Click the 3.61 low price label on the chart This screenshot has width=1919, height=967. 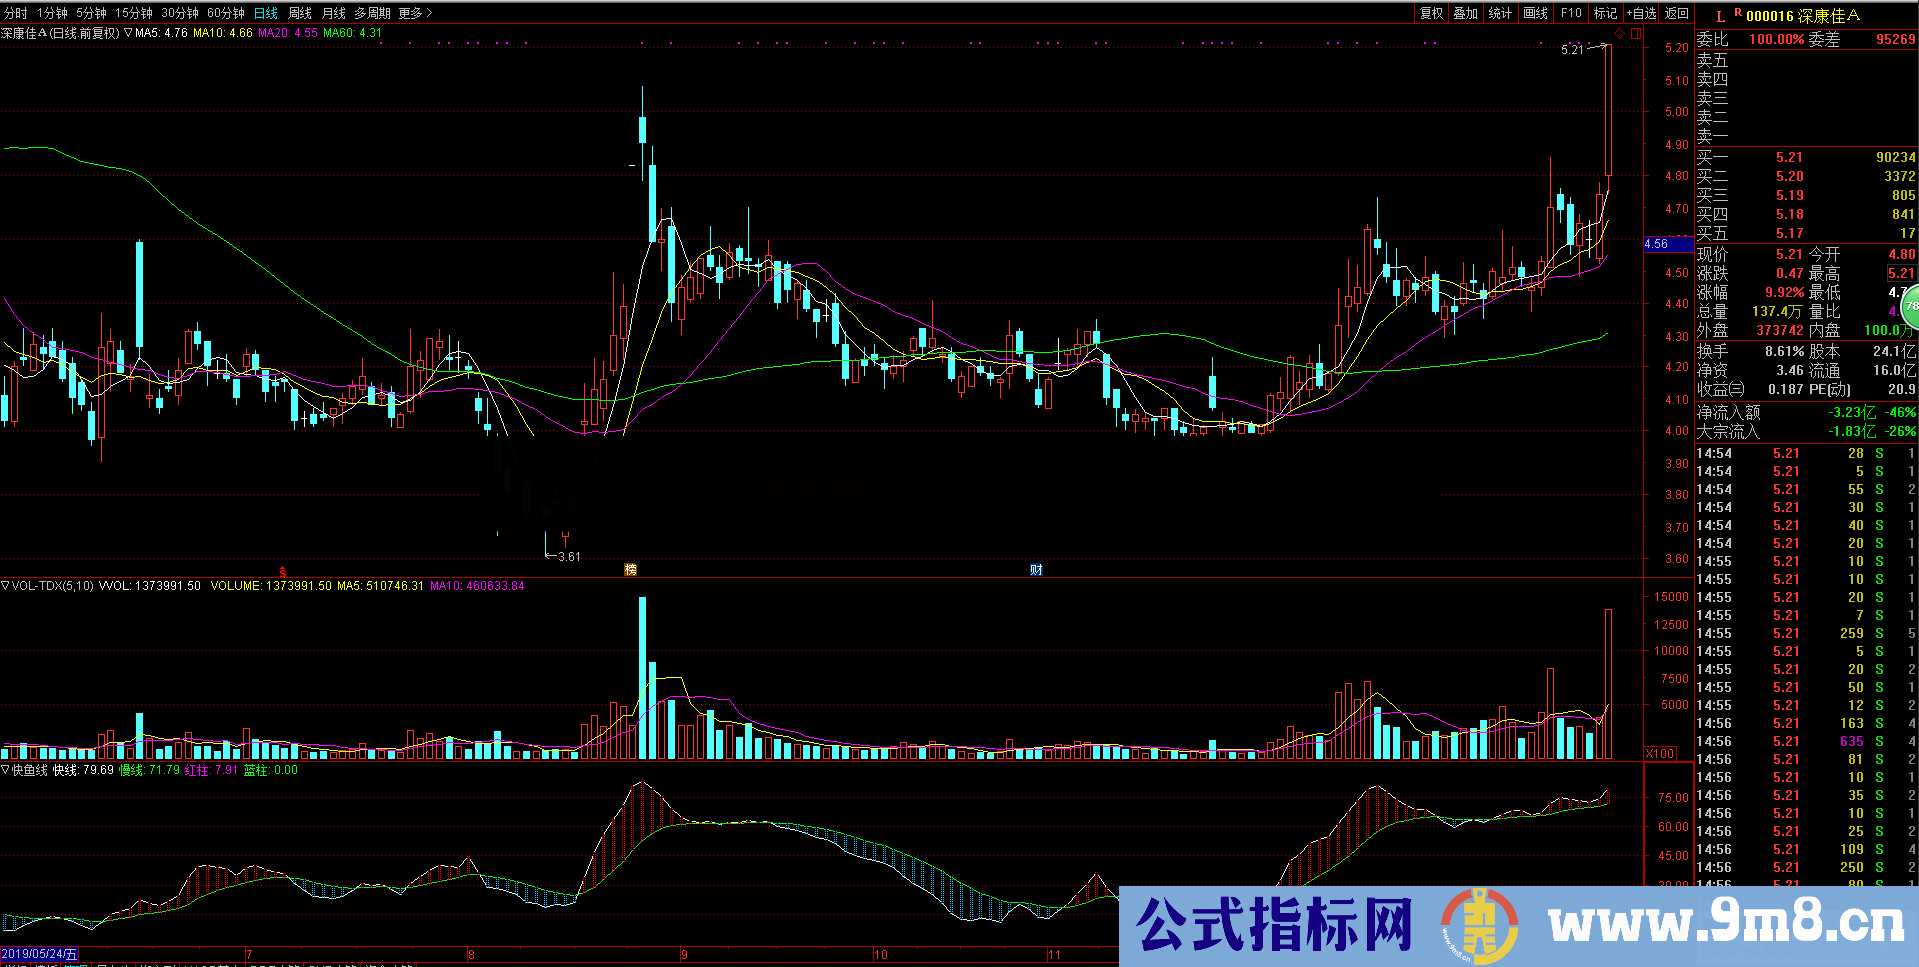(x=569, y=557)
